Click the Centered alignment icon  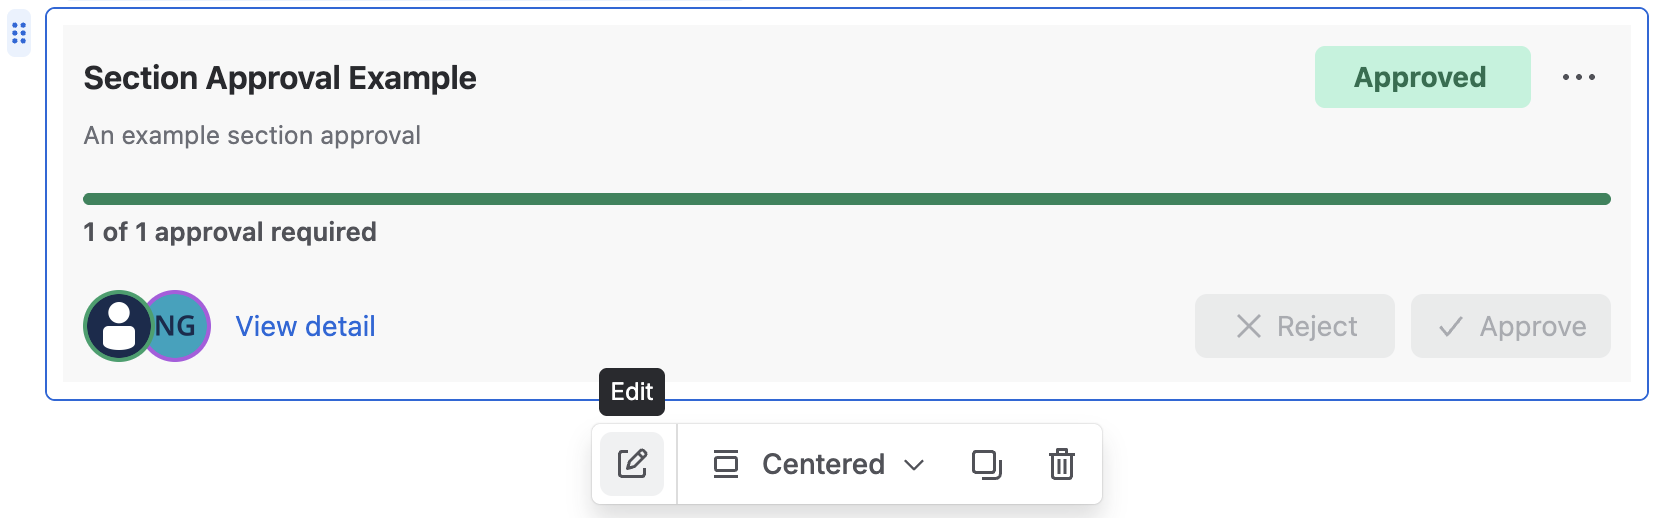click(725, 464)
